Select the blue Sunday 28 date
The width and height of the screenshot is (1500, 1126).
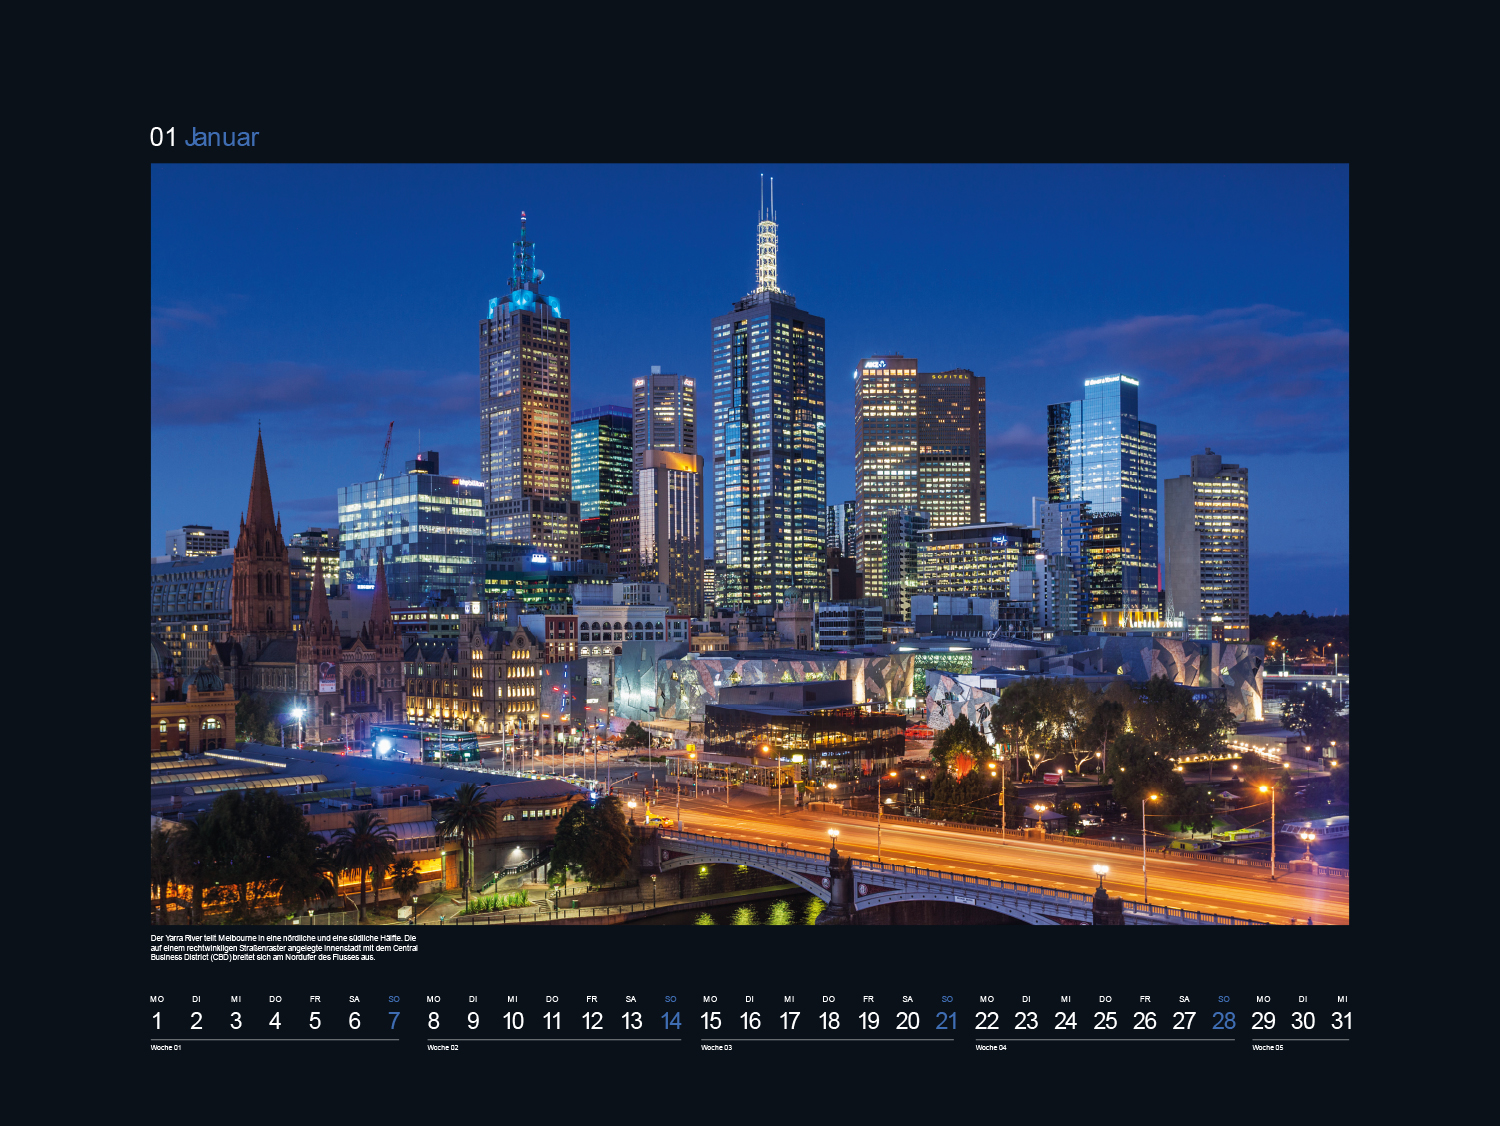click(x=1224, y=1021)
